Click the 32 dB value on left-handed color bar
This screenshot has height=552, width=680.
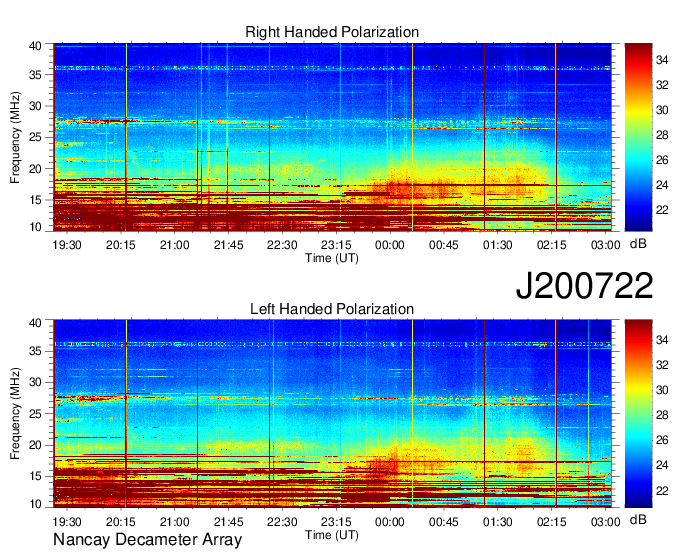pos(662,365)
